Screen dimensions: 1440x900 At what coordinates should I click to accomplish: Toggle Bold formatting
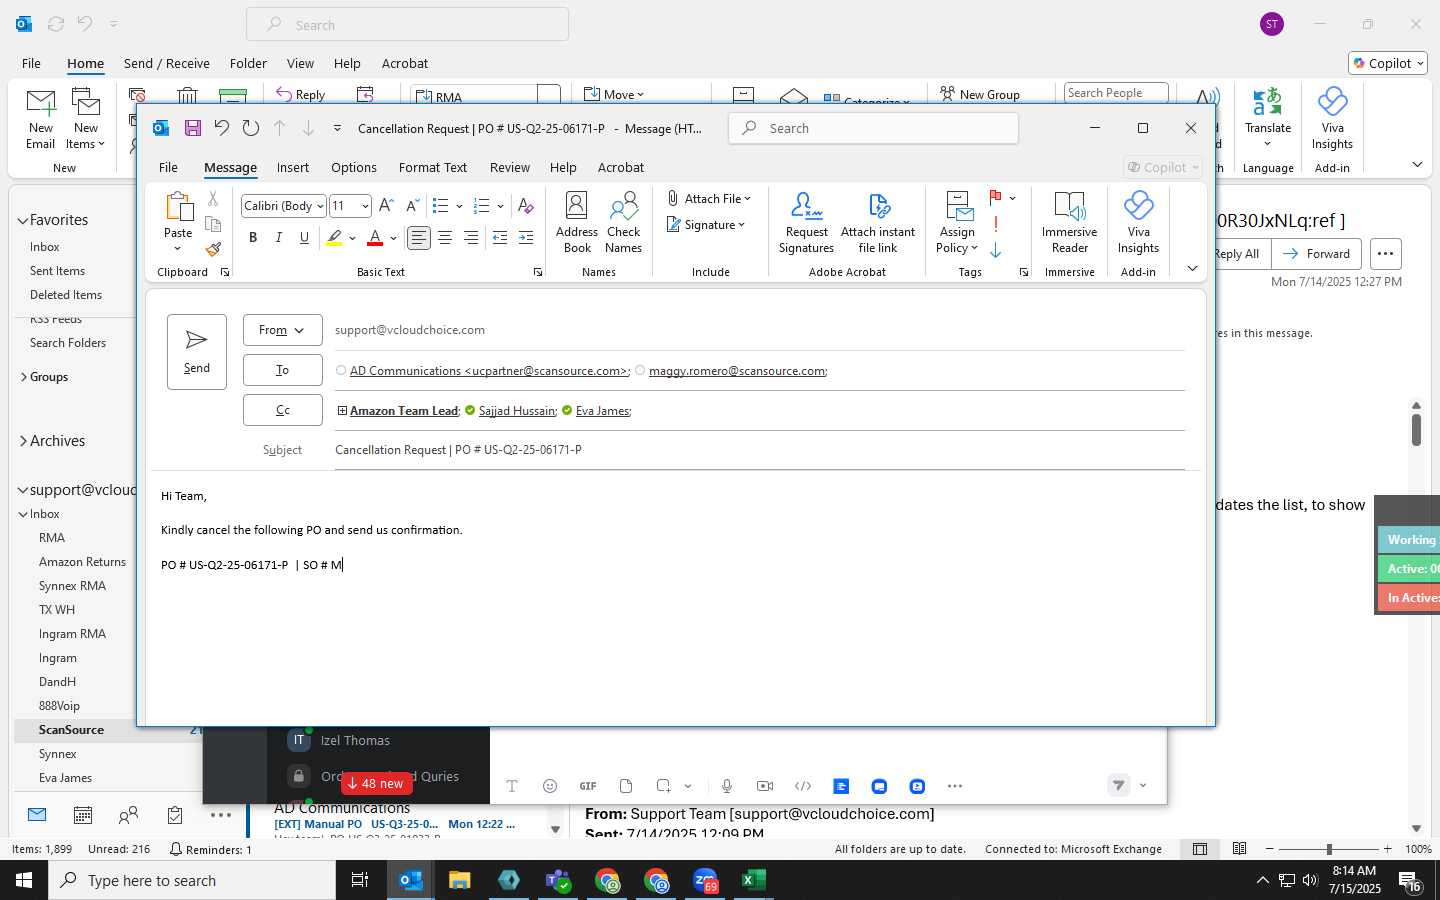click(253, 237)
